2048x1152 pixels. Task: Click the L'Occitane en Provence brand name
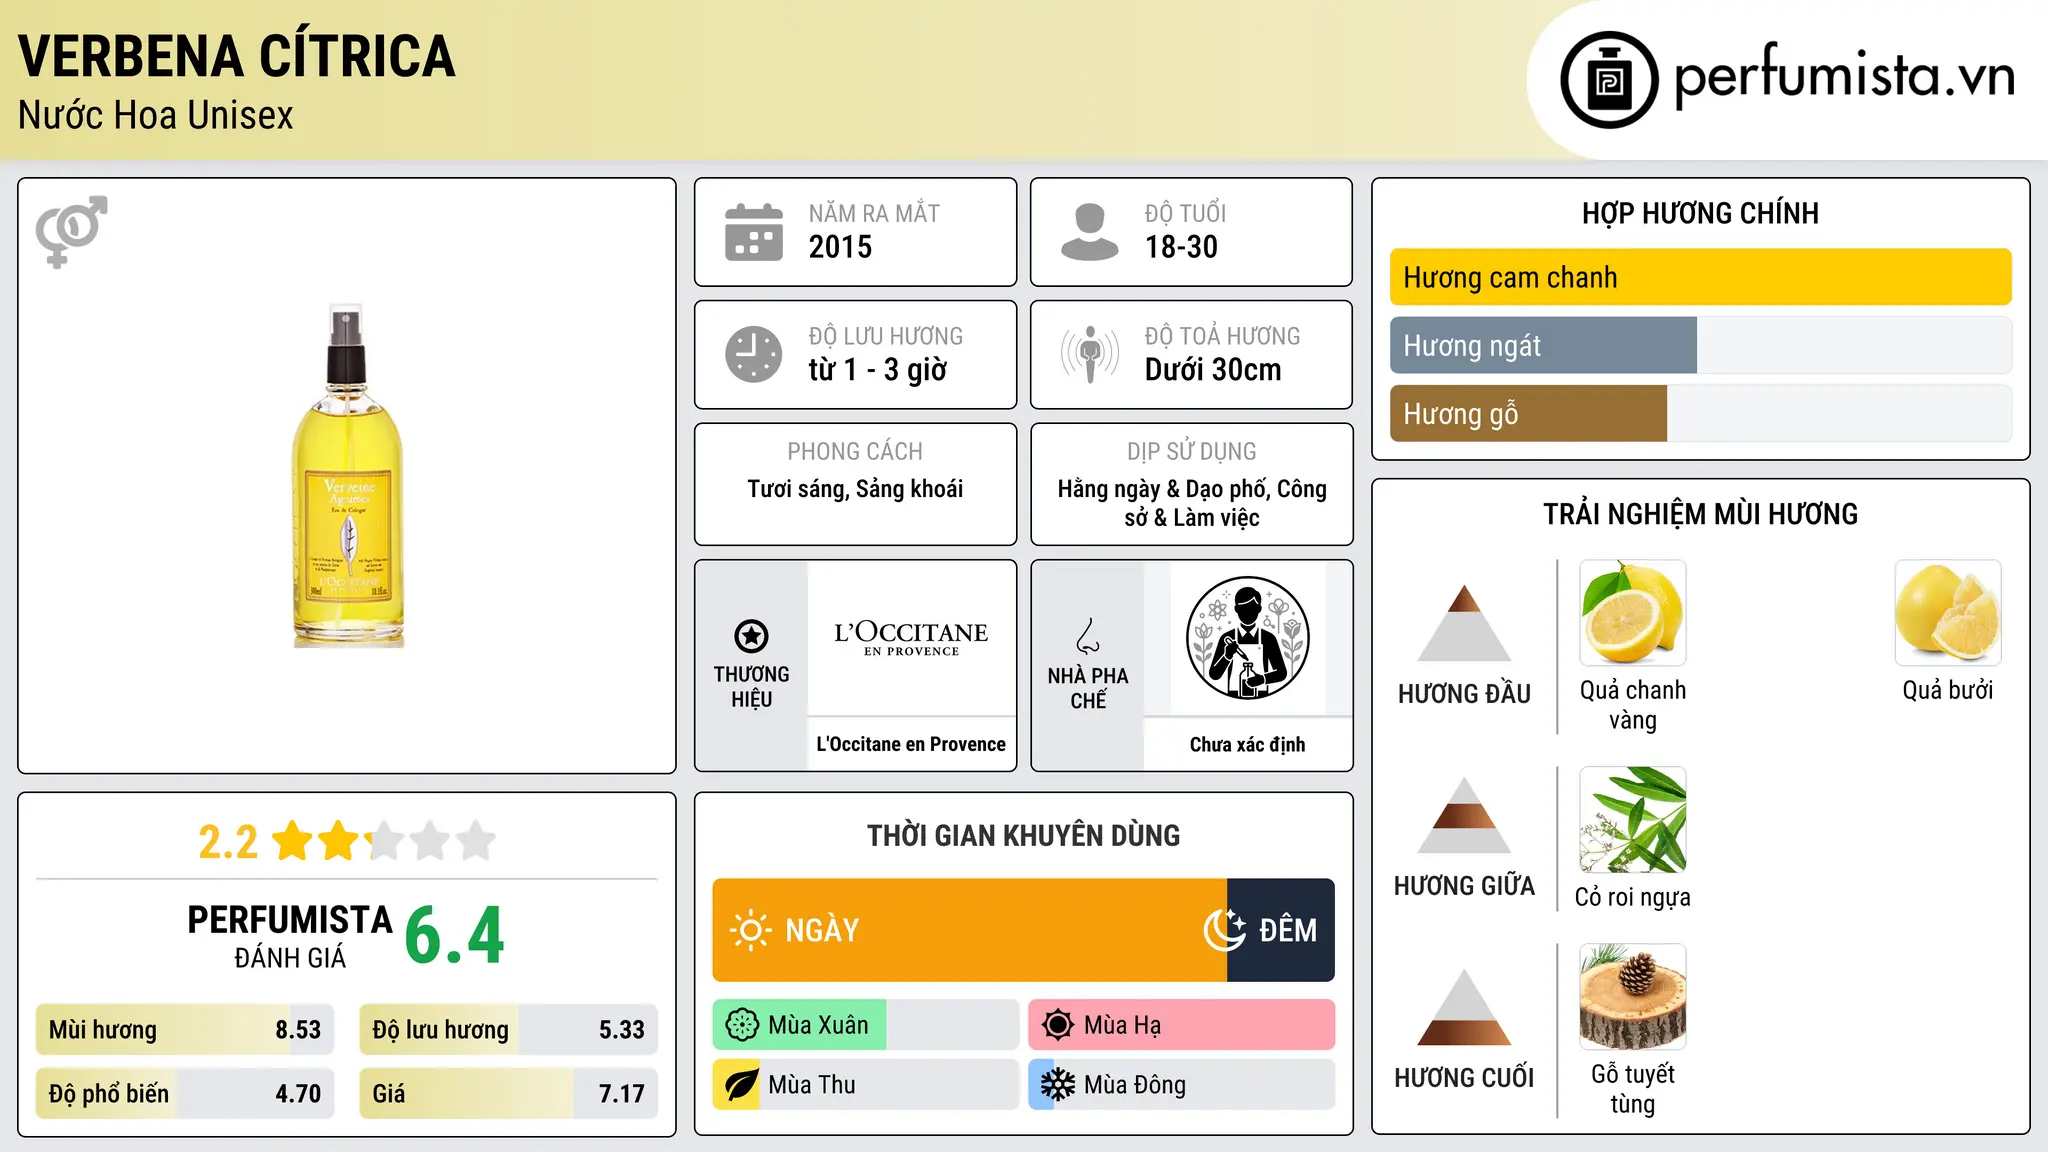[x=911, y=744]
